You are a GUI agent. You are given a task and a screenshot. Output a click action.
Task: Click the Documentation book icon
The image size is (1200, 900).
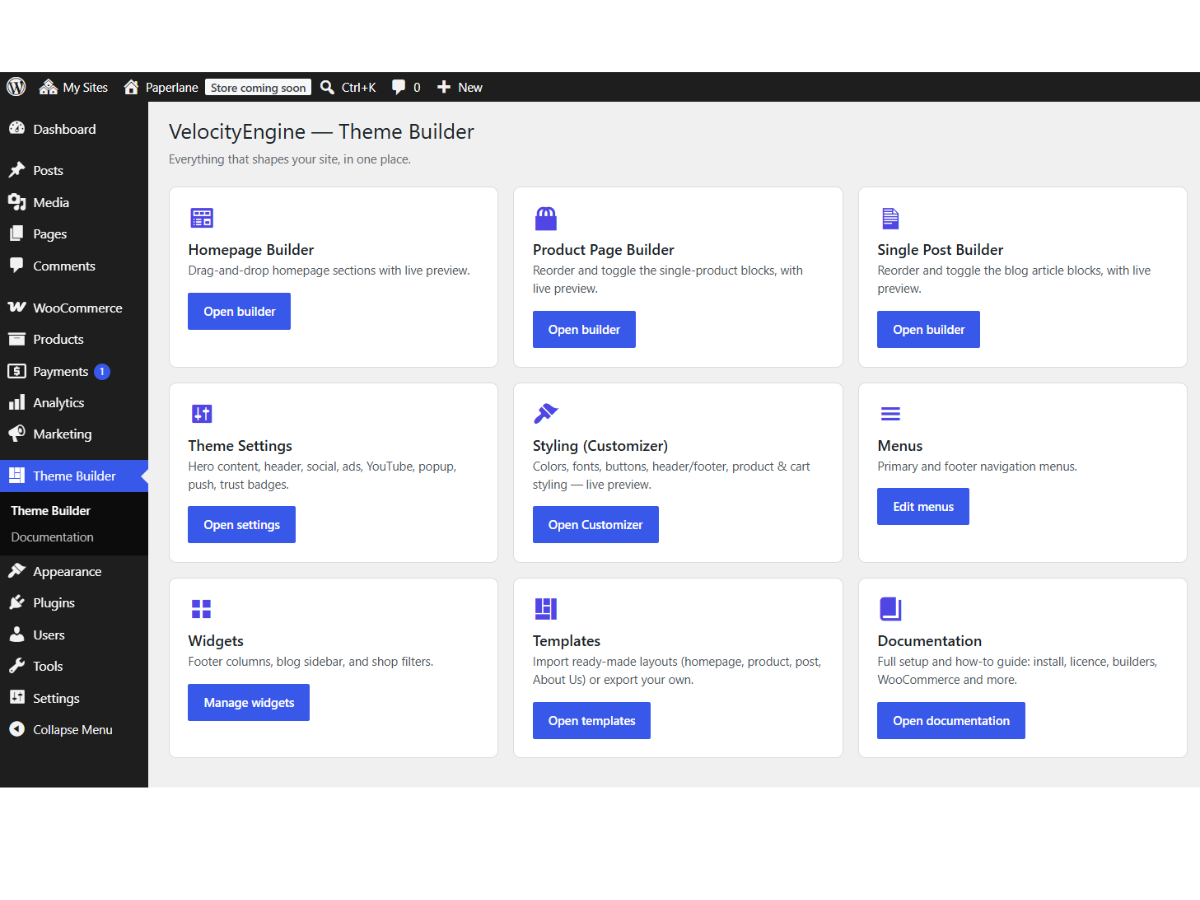click(x=890, y=608)
